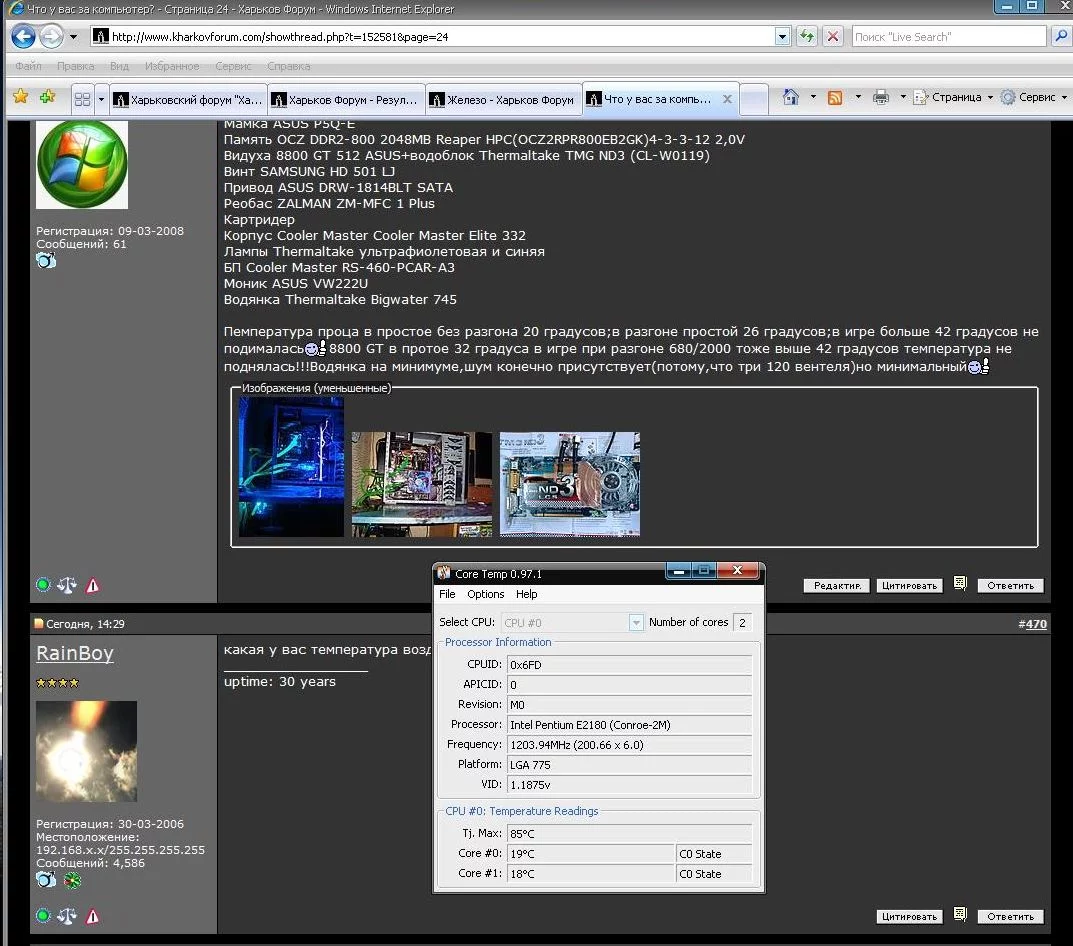This screenshot has height=946, width=1073.
Task: Click the magnifier search button
Action: tap(1060, 36)
